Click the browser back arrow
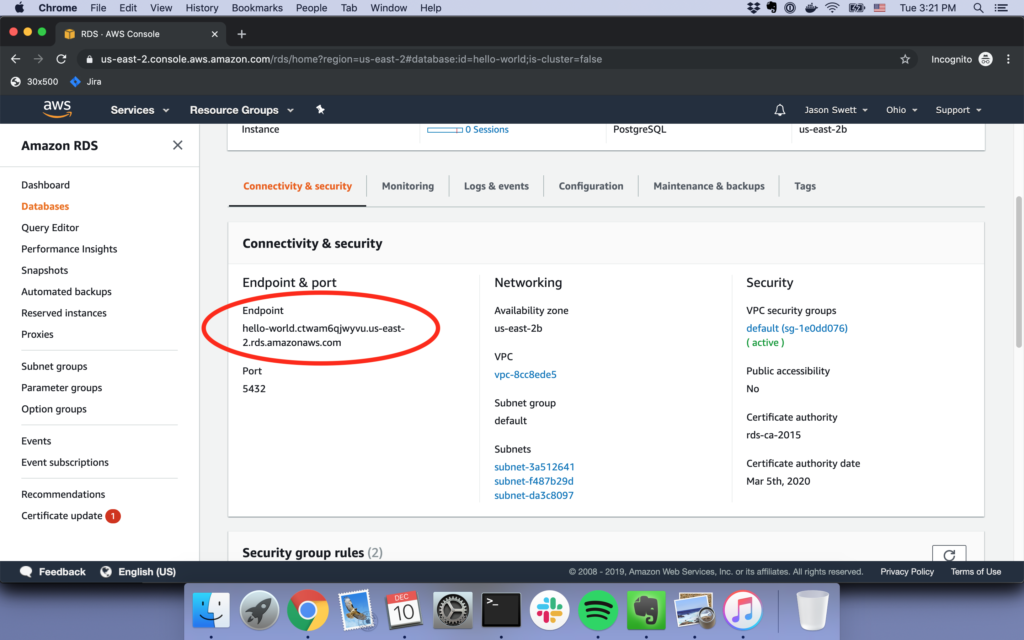The height and width of the screenshot is (640, 1024). pyautogui.click(x=14, y=59)
